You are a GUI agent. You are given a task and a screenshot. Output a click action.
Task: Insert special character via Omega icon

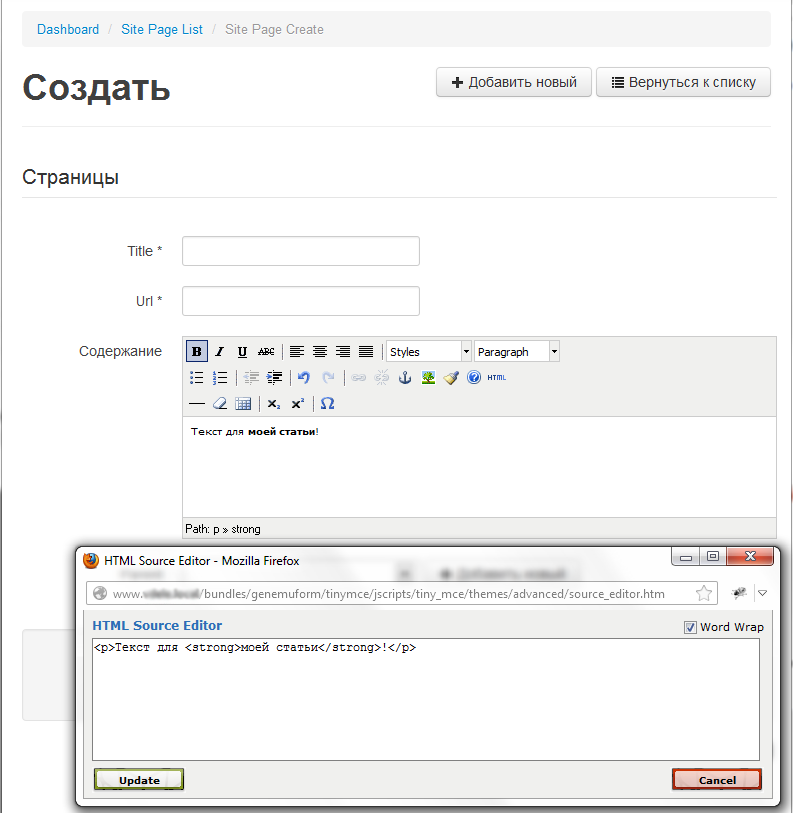coord(327,403)
